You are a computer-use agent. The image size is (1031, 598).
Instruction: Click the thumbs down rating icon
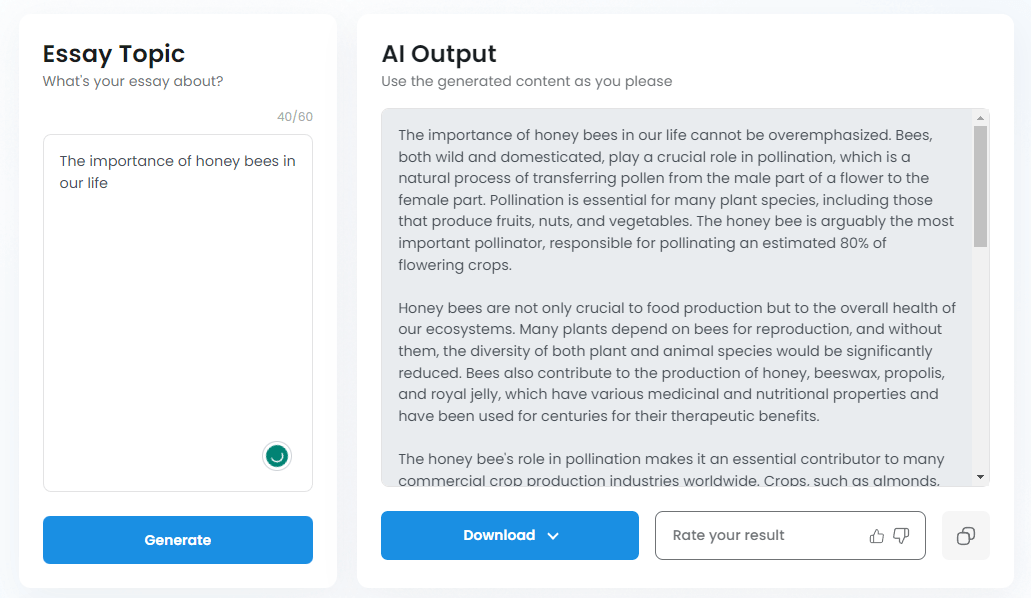coord(901,536)
